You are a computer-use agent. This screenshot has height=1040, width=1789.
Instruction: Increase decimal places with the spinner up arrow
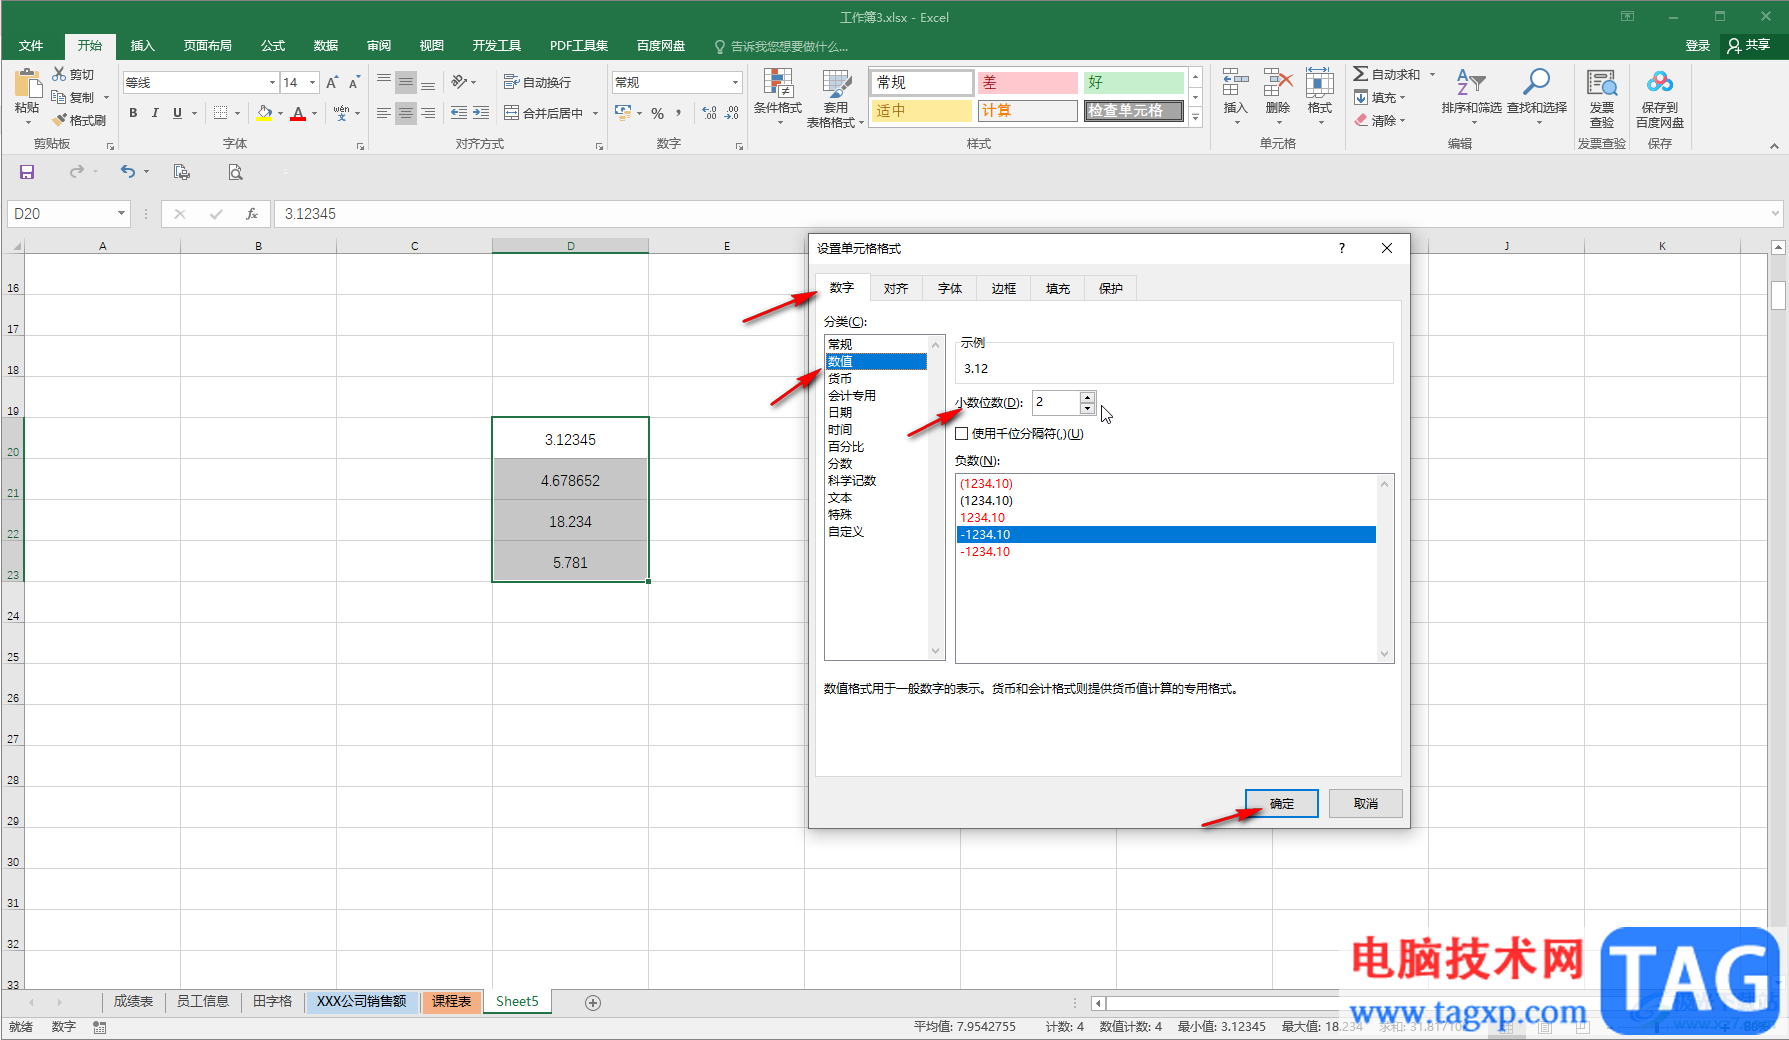tap(1088, 397)
